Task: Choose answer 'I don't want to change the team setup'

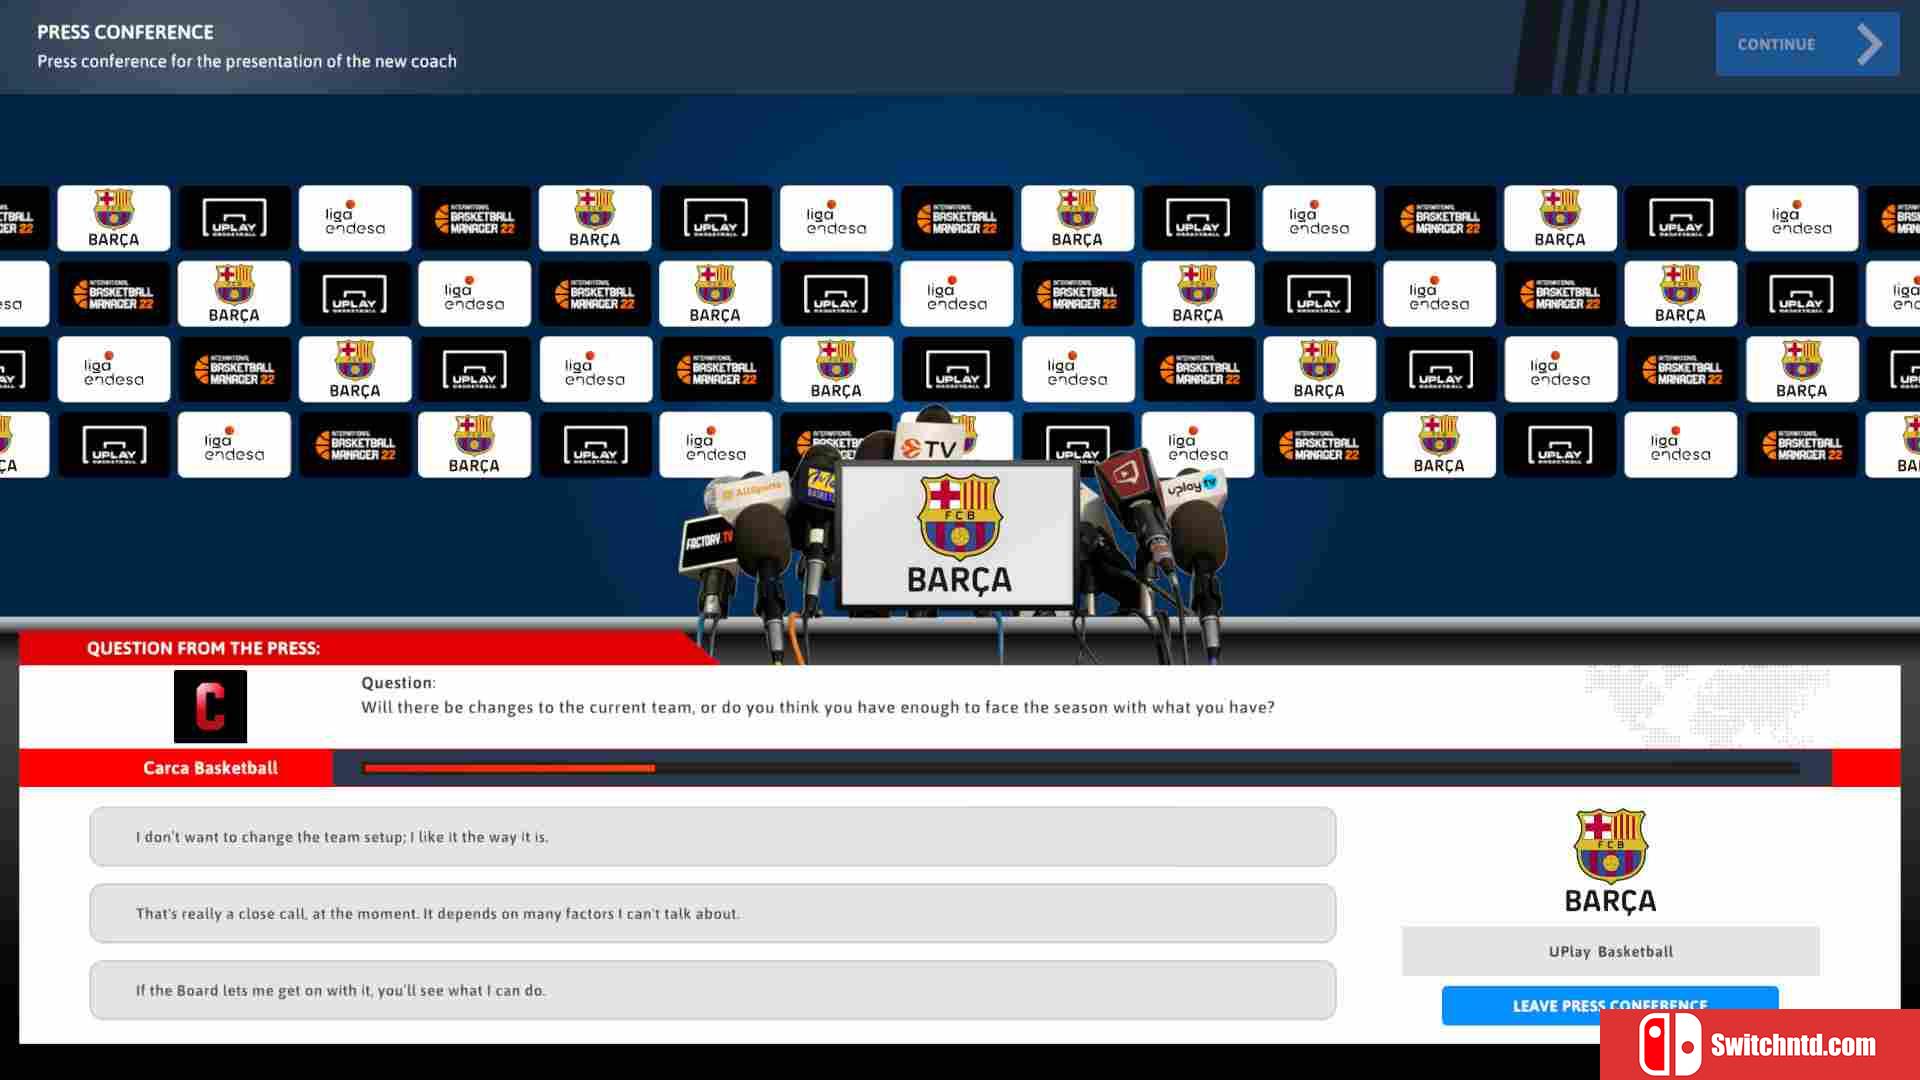Action: (712, 837)
